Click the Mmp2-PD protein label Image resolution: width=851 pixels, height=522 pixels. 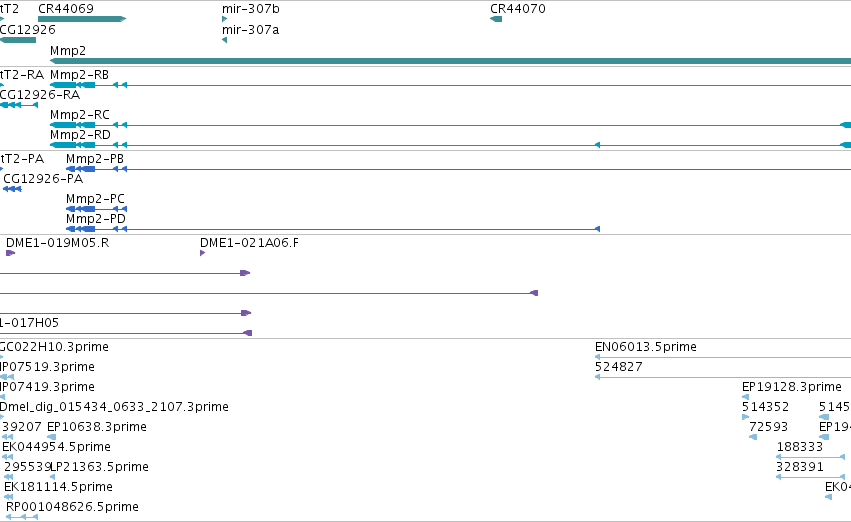(x=96, y=219)
